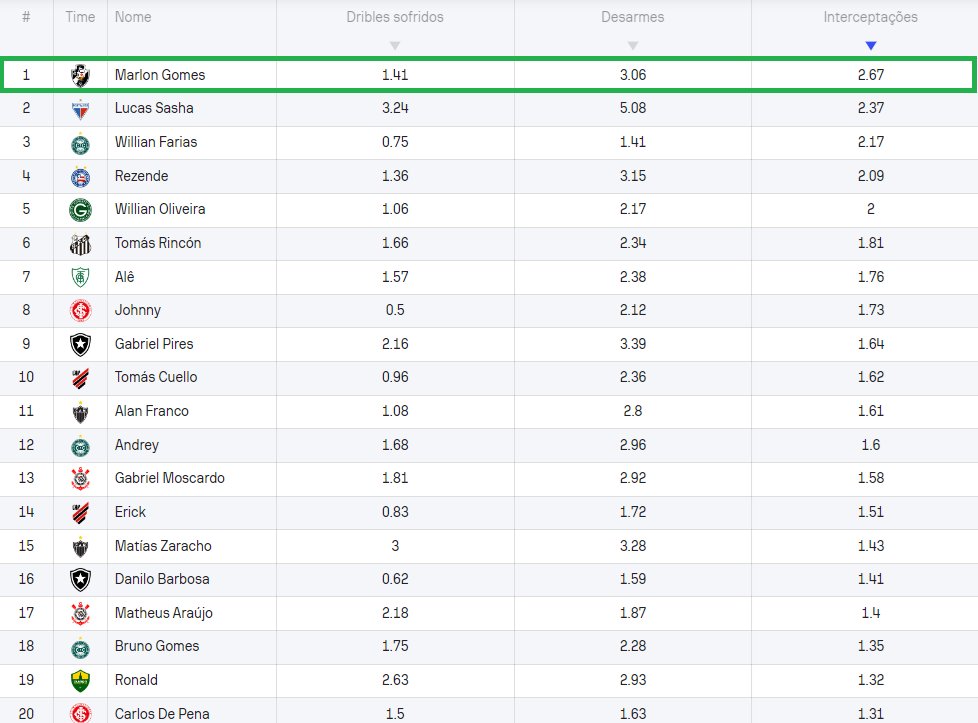This screenshot has height=723, width=978.
Task: Sort by Dribles sofridos using its arrow
Action: 395,46
